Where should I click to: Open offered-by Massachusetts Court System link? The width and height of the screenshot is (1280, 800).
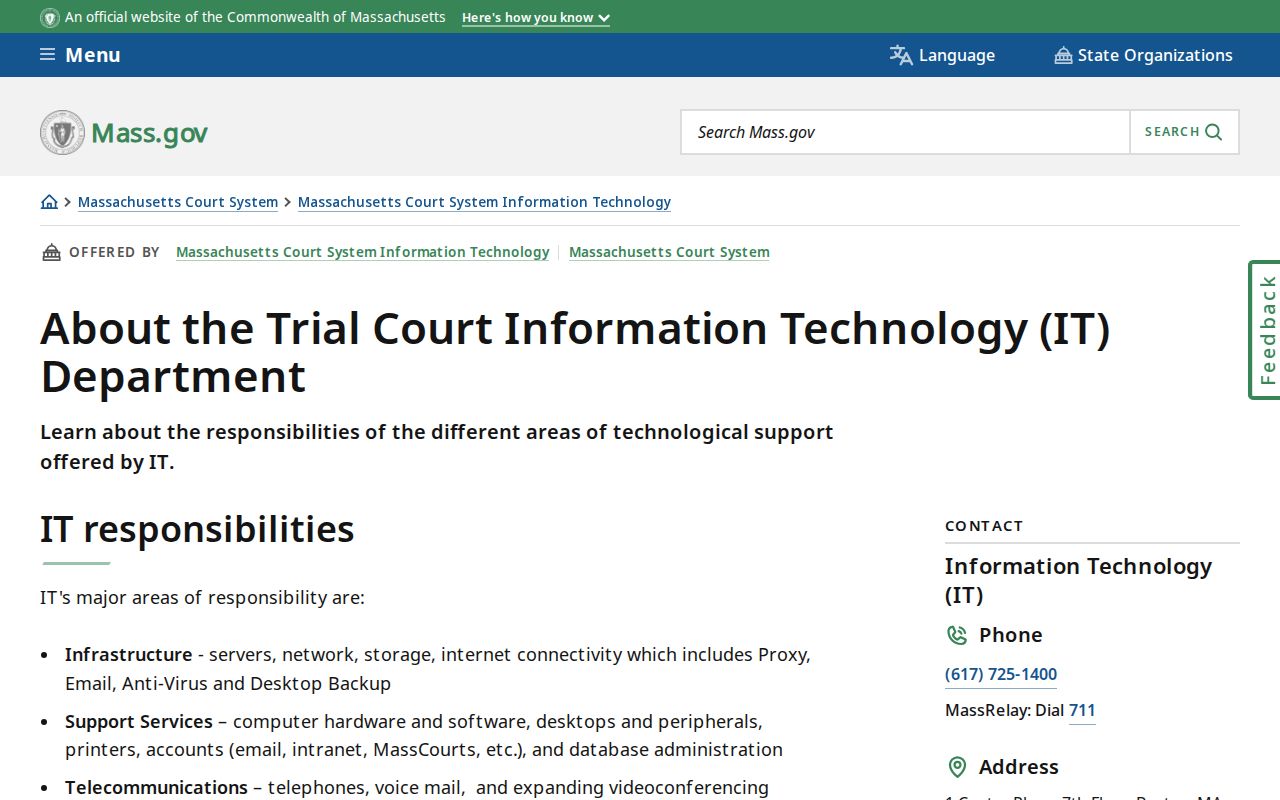(669, 252)
